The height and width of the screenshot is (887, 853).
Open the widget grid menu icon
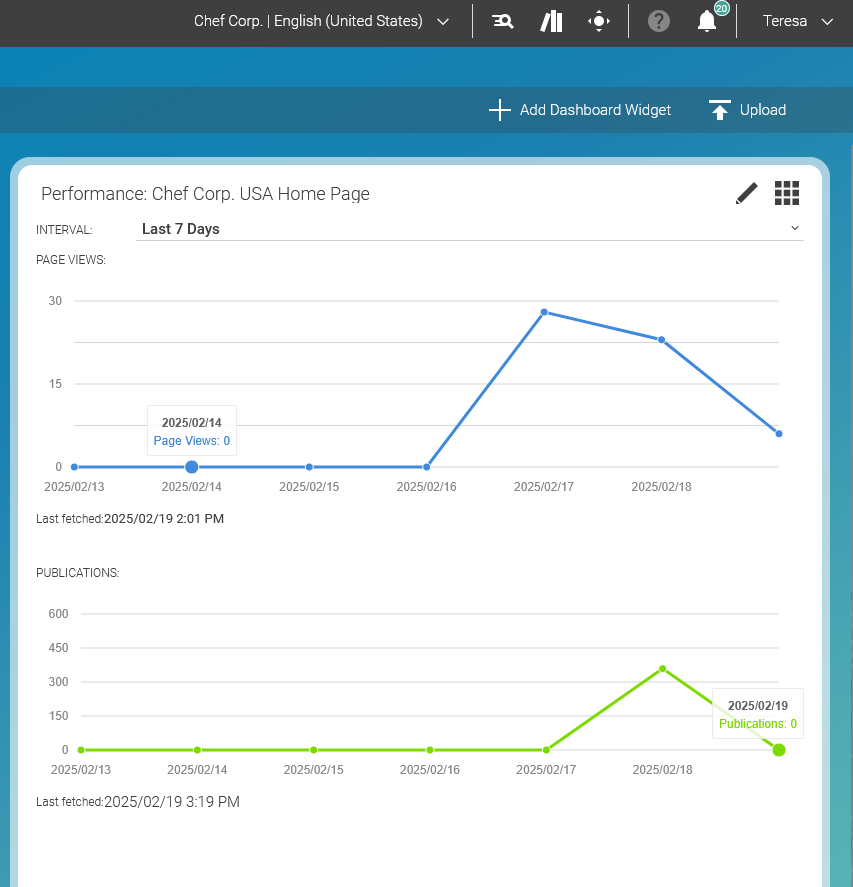(787, 192)
